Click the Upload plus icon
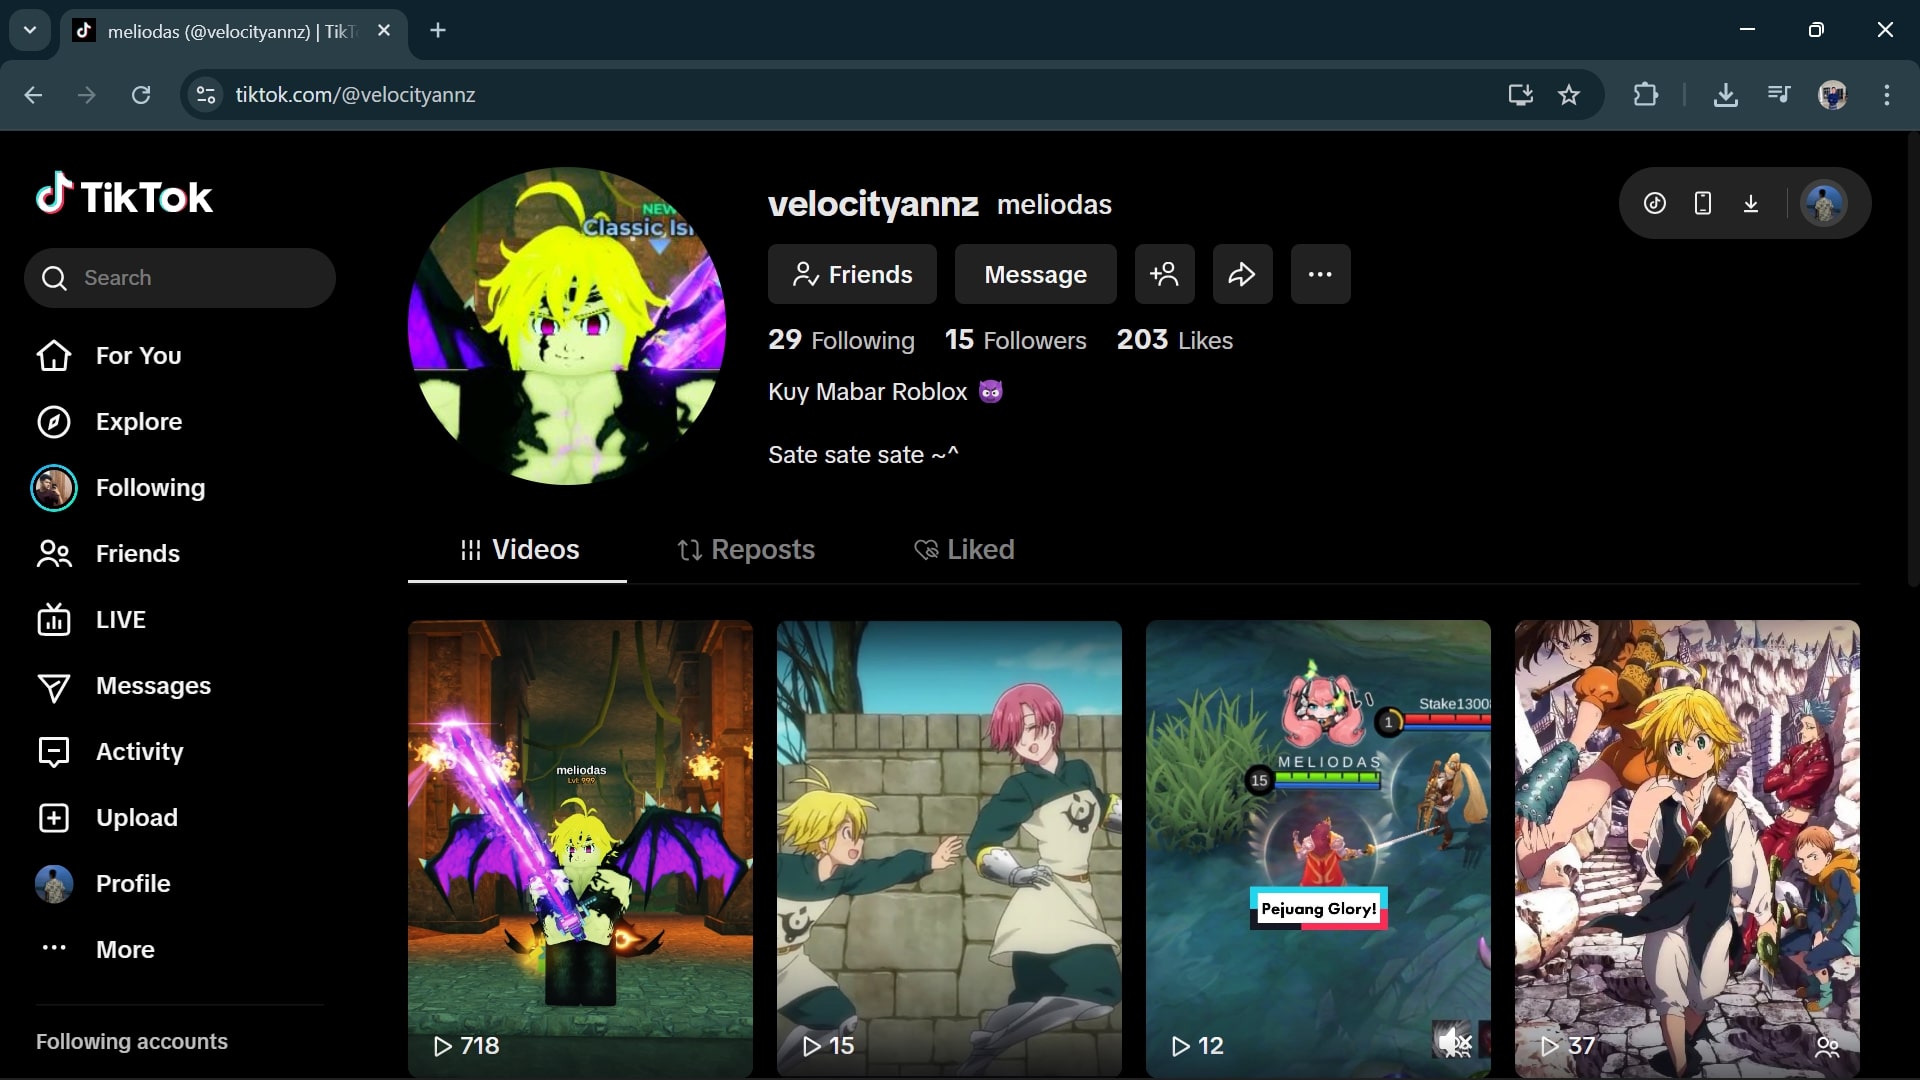 [x=54, y=818]
